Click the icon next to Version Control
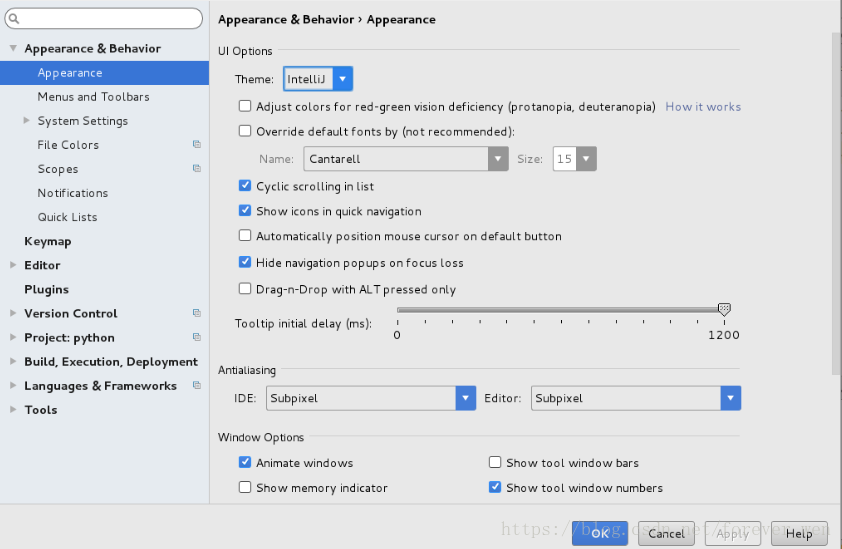This screenshot has width=842, height=549. (197, 313)
